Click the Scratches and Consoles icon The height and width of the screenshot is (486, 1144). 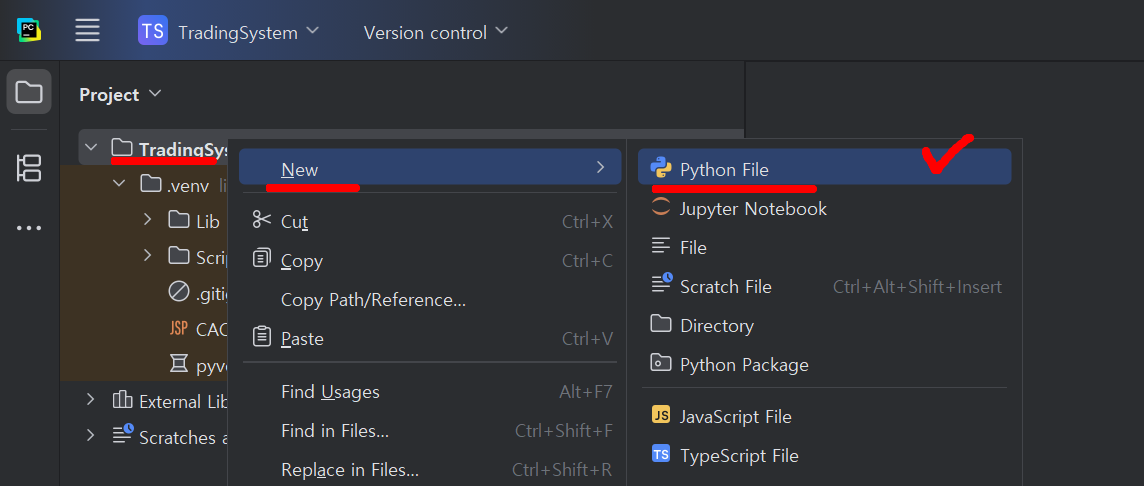[x=123, y=433]
